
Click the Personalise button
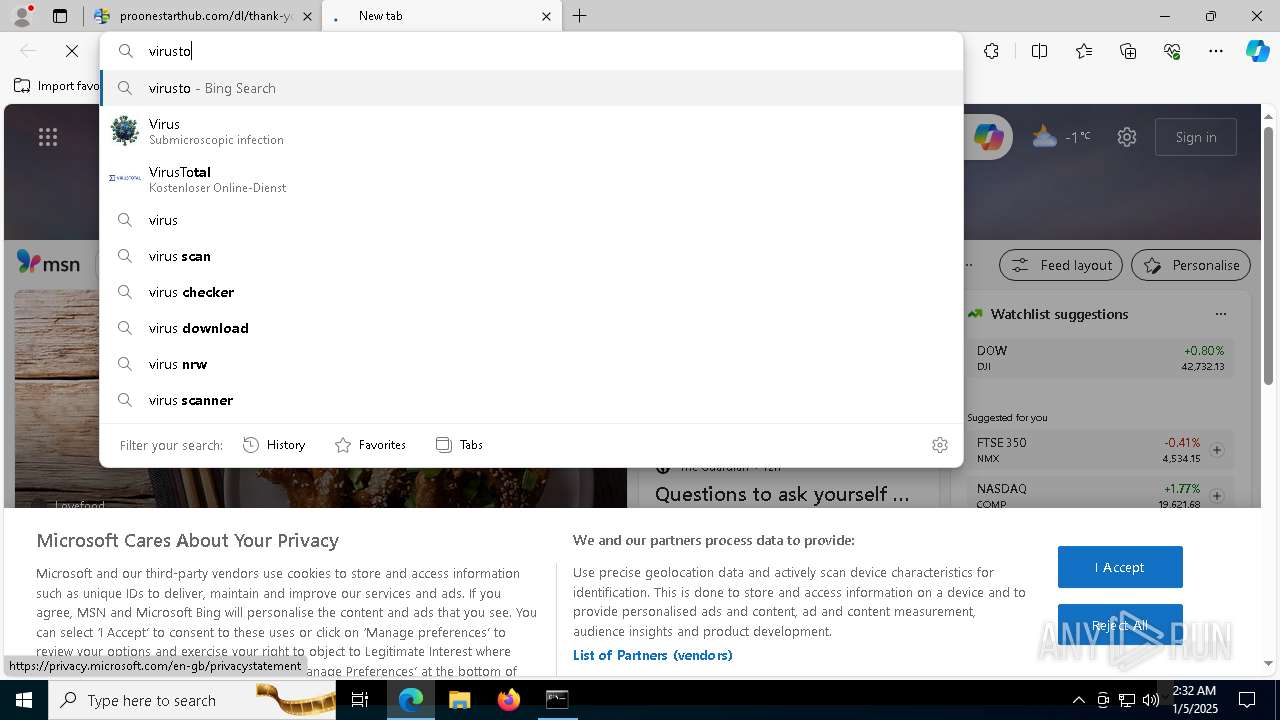(x=1191, y=265)
